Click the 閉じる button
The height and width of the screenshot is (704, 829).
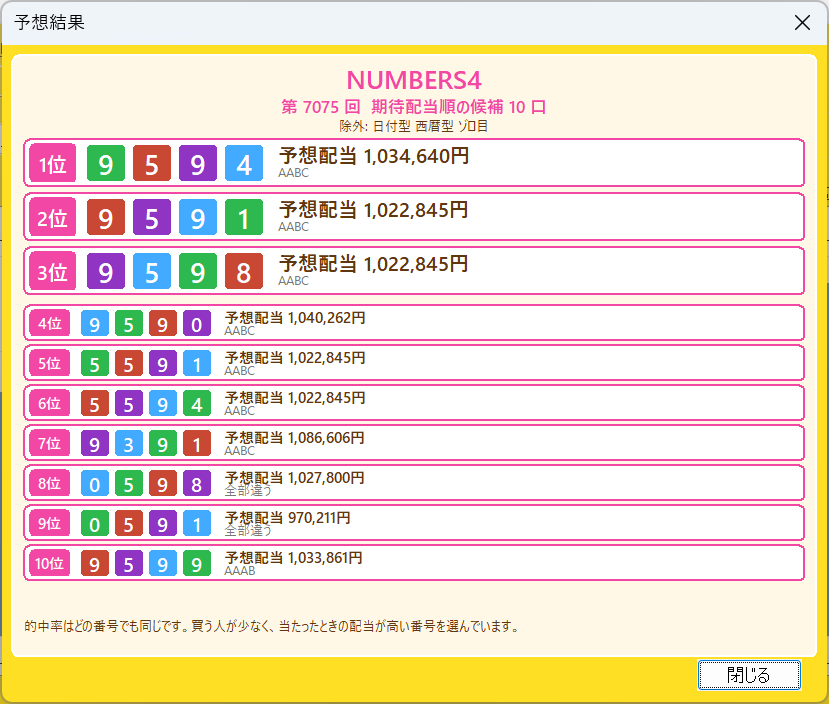point(749,675)
